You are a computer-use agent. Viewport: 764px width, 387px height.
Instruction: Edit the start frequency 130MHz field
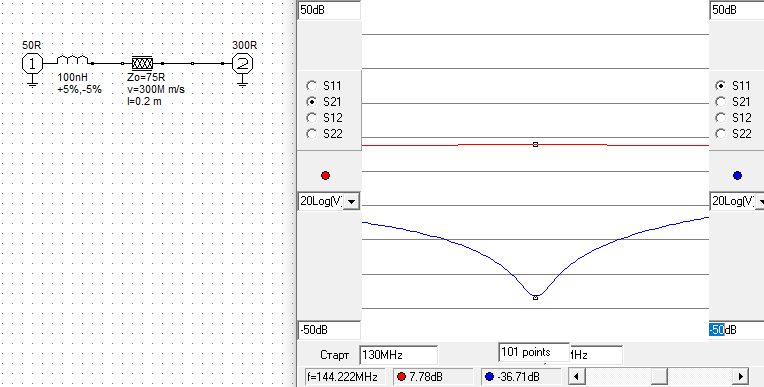coord(399,355)
